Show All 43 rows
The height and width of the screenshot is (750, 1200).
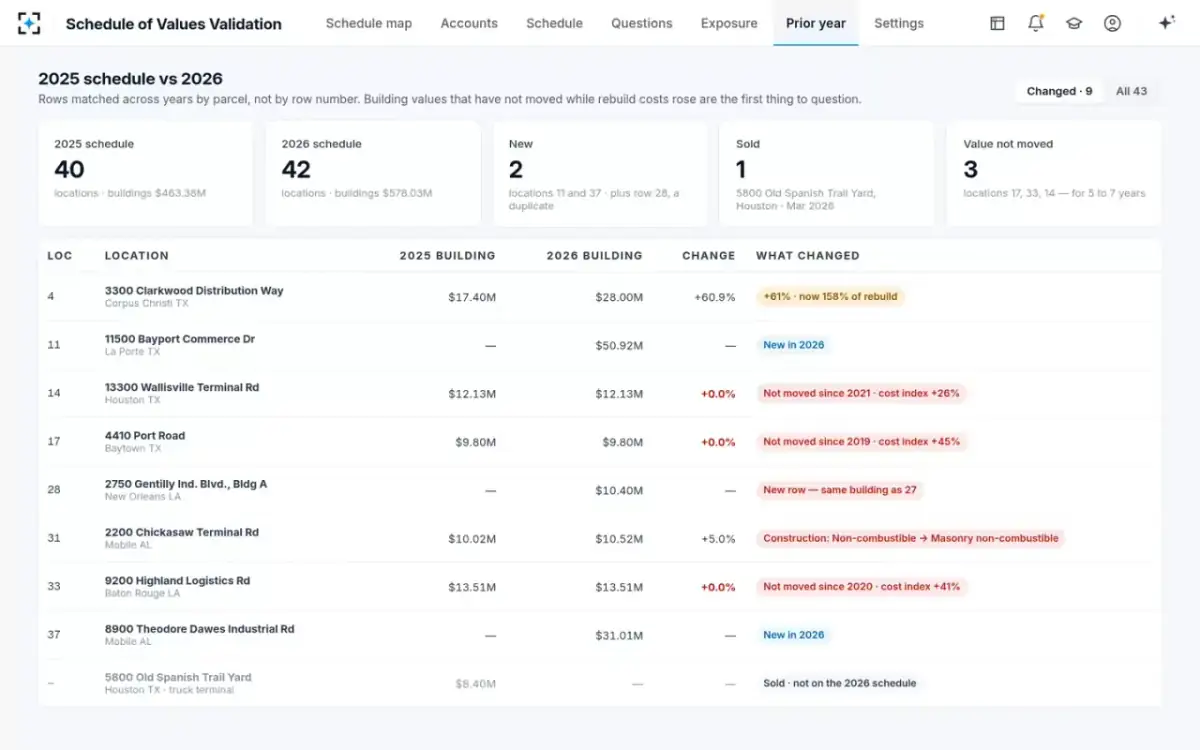click(x=1132, y=91)
